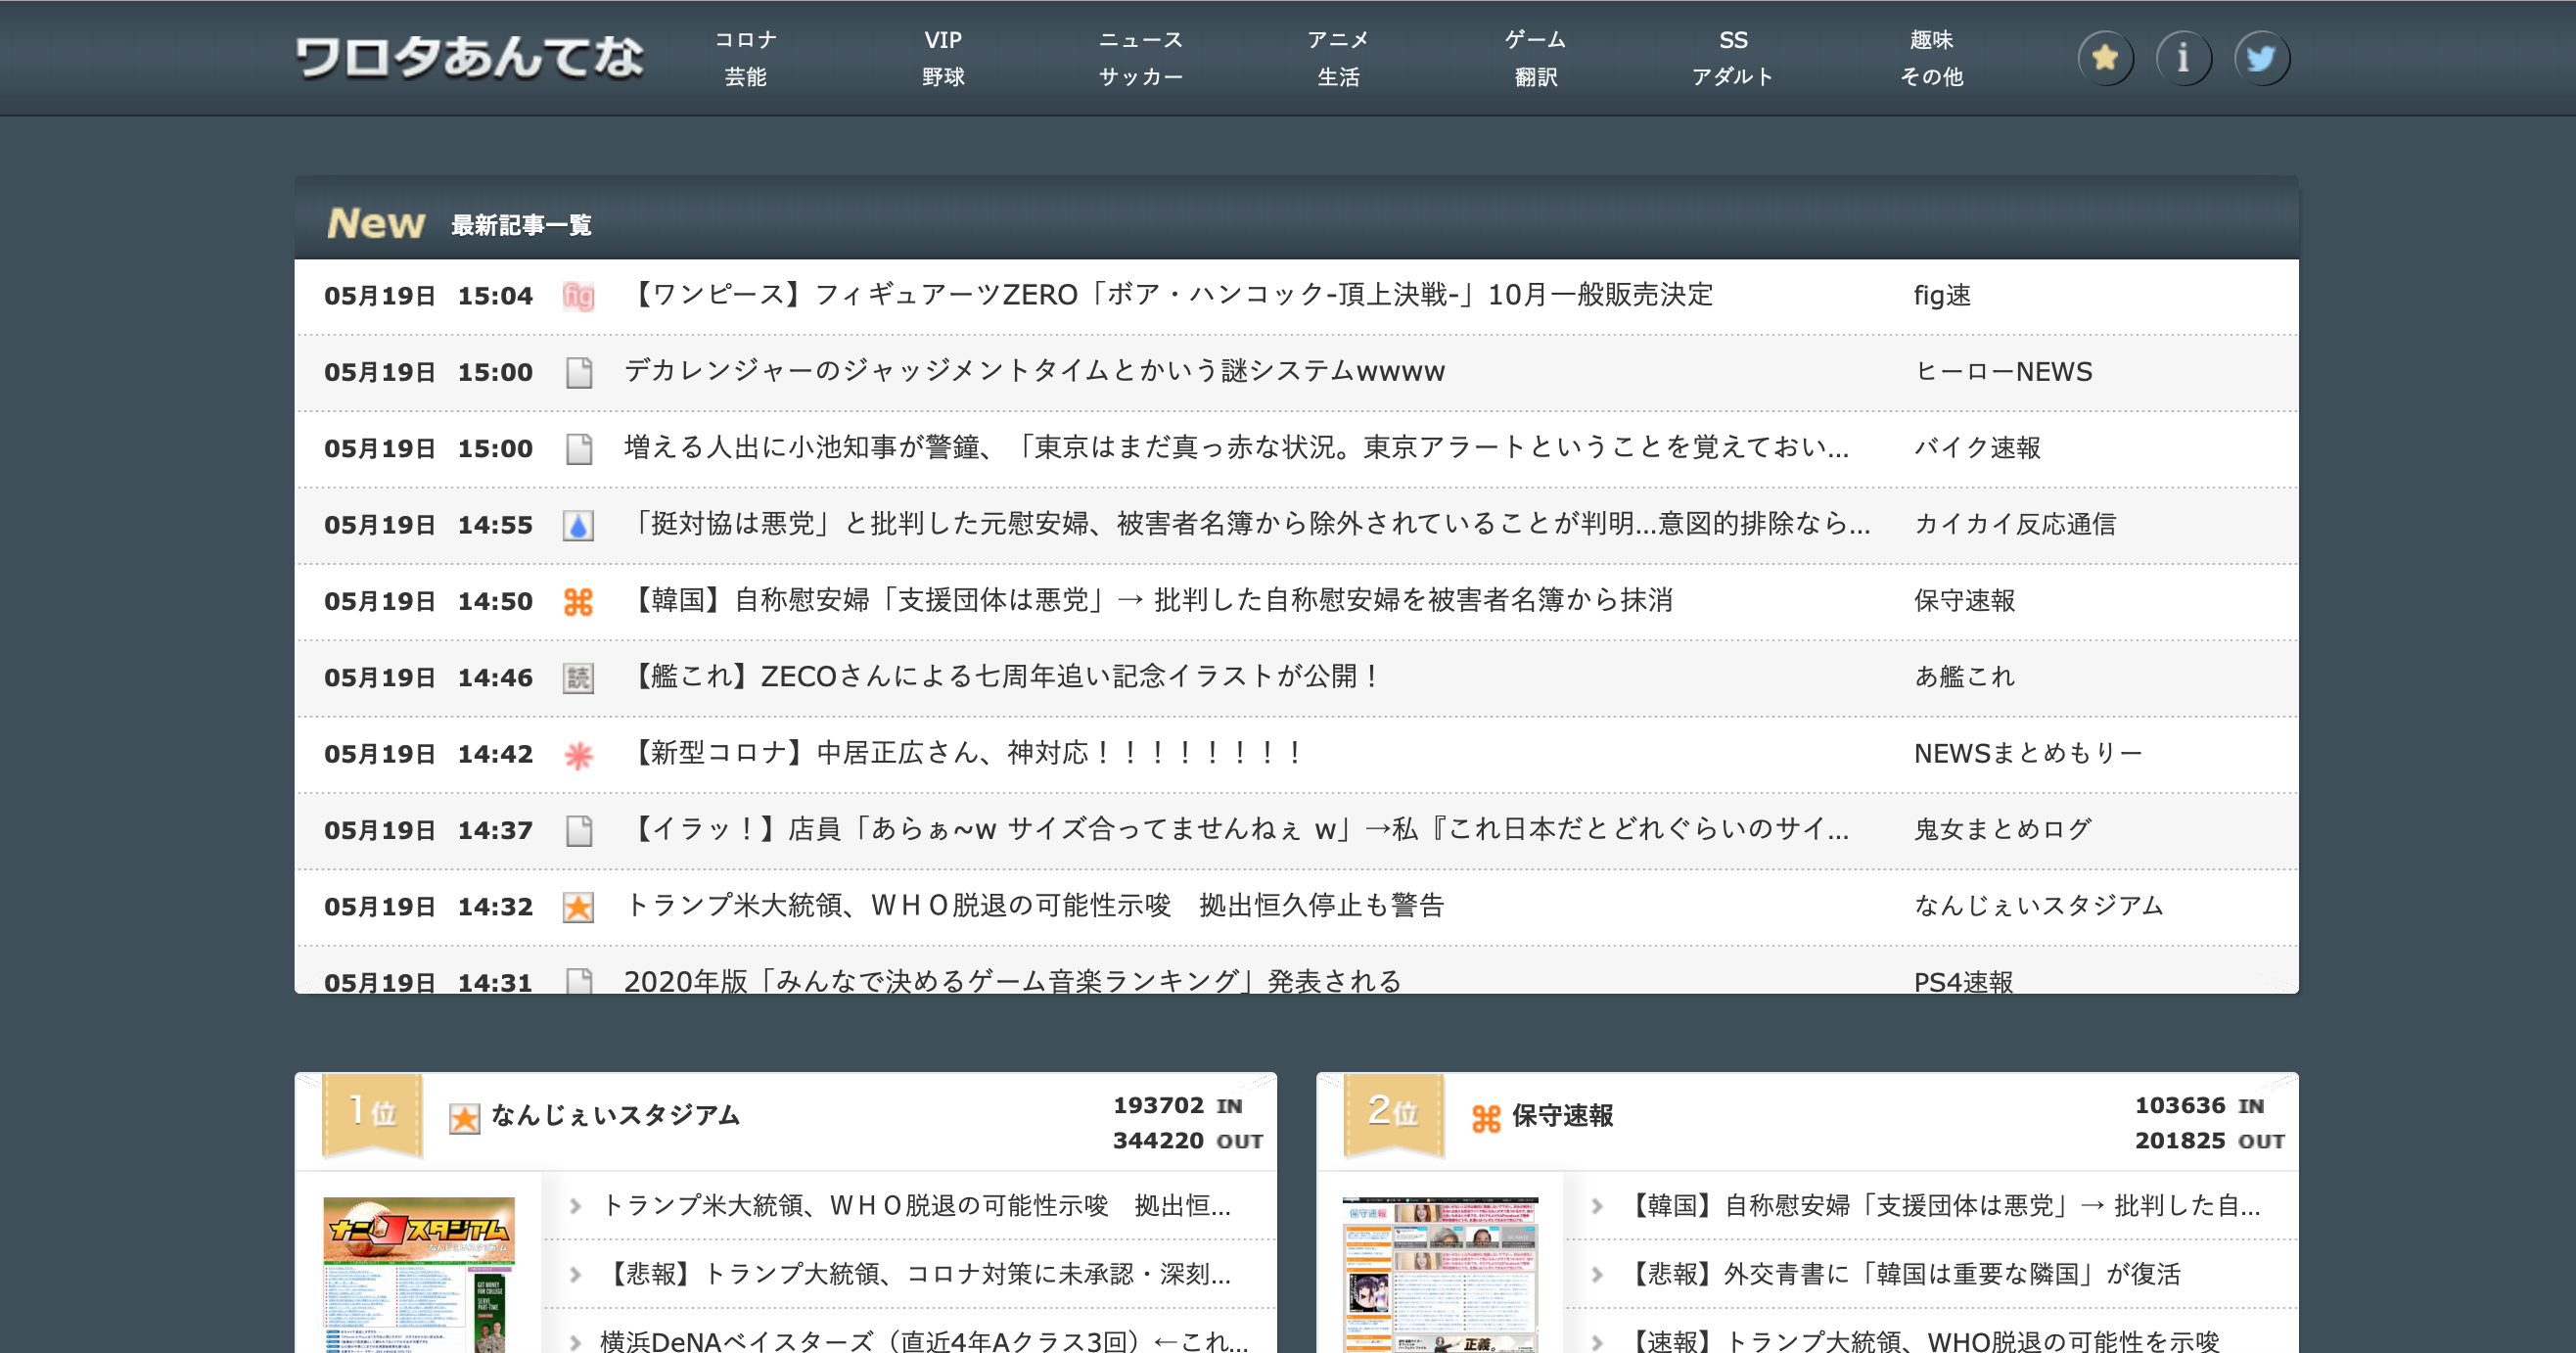Click arrow beside ranked 【韓国】自称慰安婦 link
Image resolution: width=2576 pixels, height=1353 pixels.
pyautogui.click(x=1597, y=1206)
